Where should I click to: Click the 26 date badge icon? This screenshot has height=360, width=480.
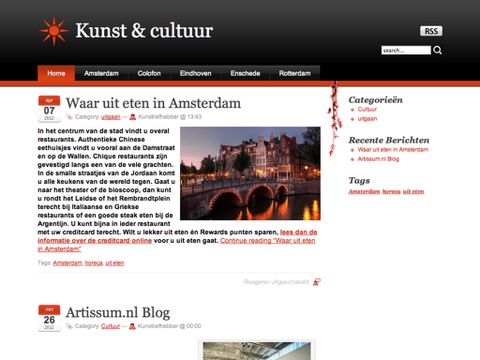coord(49,318)
